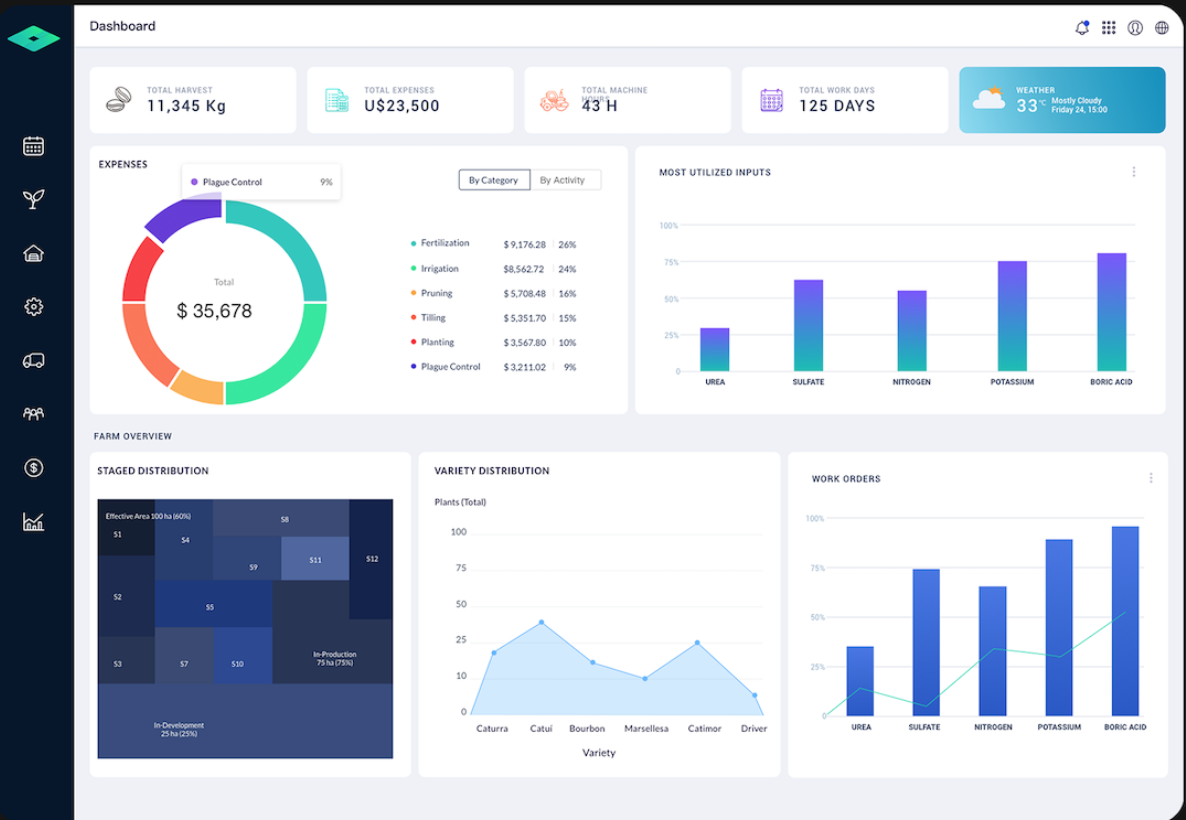Screen dimensions: 1186x820
Task: Open the analytics chart sidebar icon
Action: click(33, 521)
